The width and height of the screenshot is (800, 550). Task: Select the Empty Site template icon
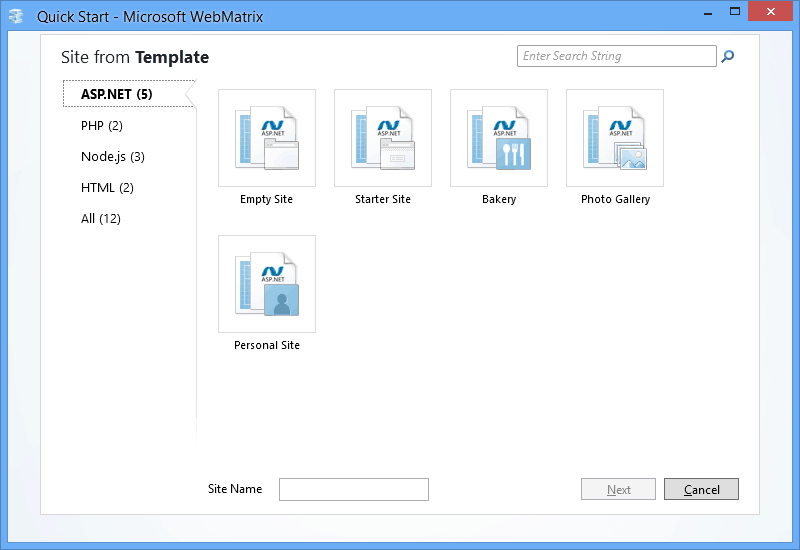click(267, 138)
